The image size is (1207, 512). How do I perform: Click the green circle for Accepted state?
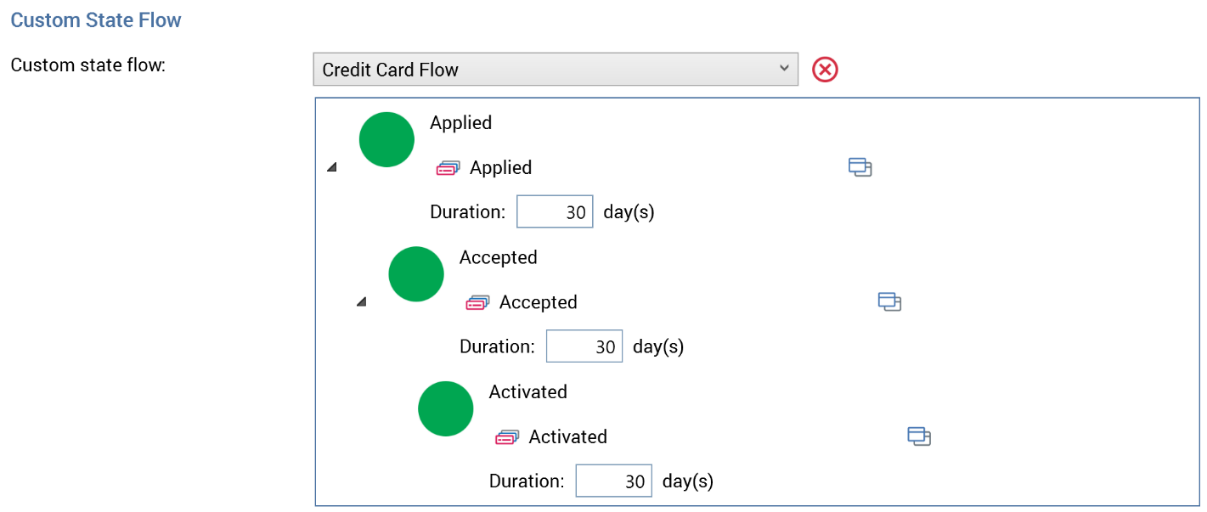[x=416, y=274]
